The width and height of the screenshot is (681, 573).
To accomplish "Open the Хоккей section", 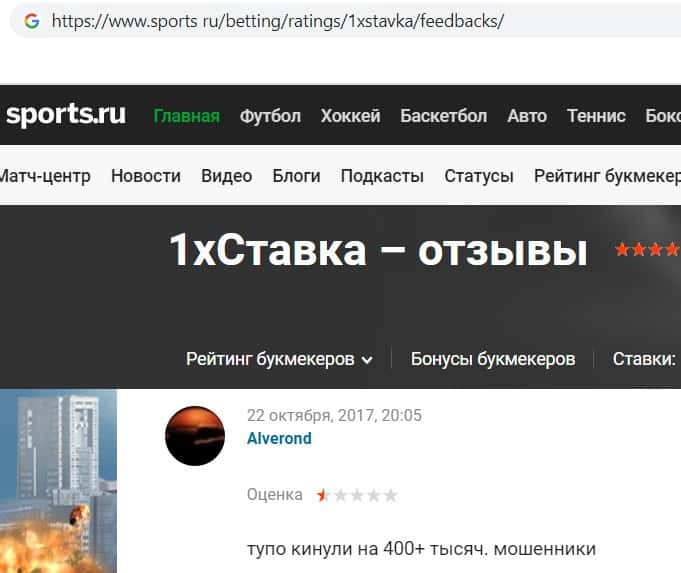I will 350,116.
